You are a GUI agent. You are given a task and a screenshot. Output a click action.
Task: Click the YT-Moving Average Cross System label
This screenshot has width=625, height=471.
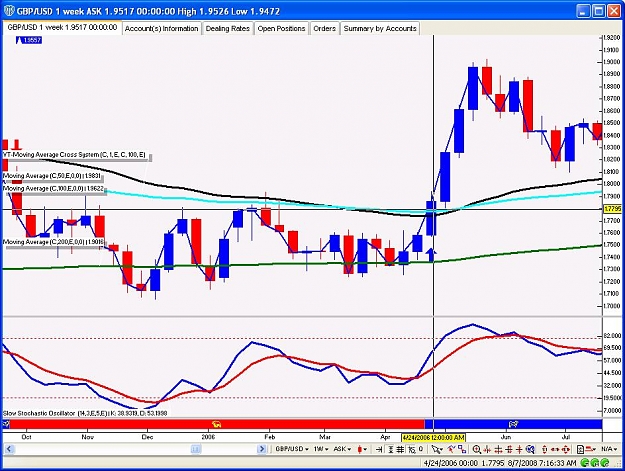(x=75, y=155)
